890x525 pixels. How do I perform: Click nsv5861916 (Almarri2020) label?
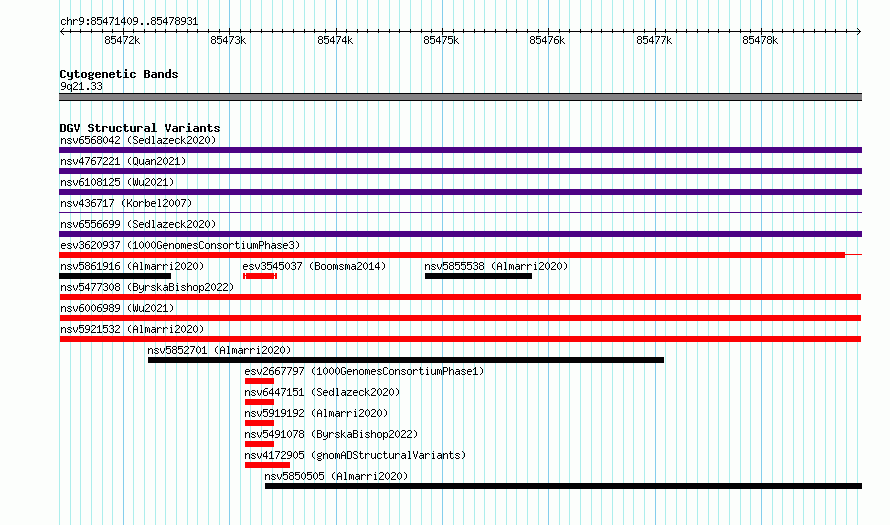click(132, 266)
